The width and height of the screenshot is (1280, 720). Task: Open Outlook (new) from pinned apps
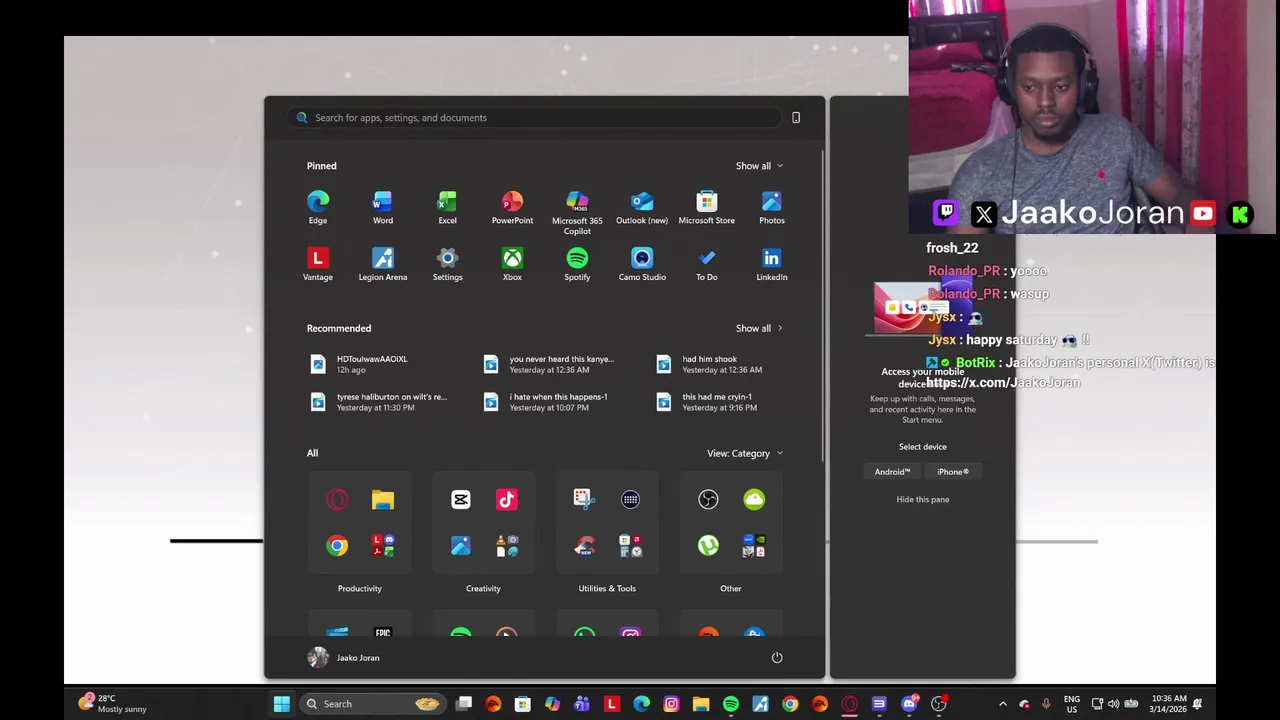click(x=642, y=208)
